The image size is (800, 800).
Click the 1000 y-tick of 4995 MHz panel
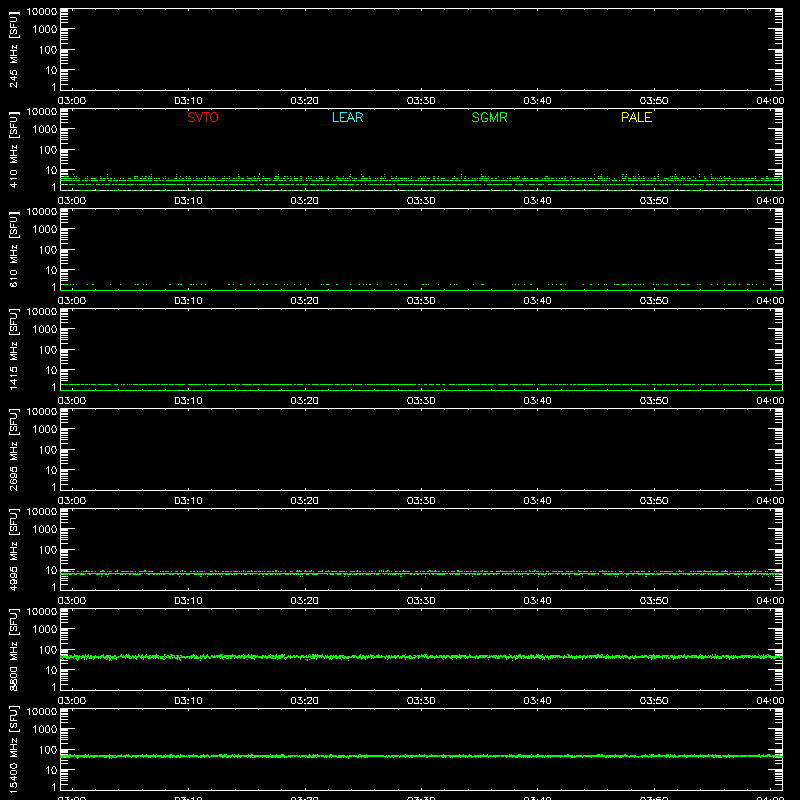click(45, 530)
